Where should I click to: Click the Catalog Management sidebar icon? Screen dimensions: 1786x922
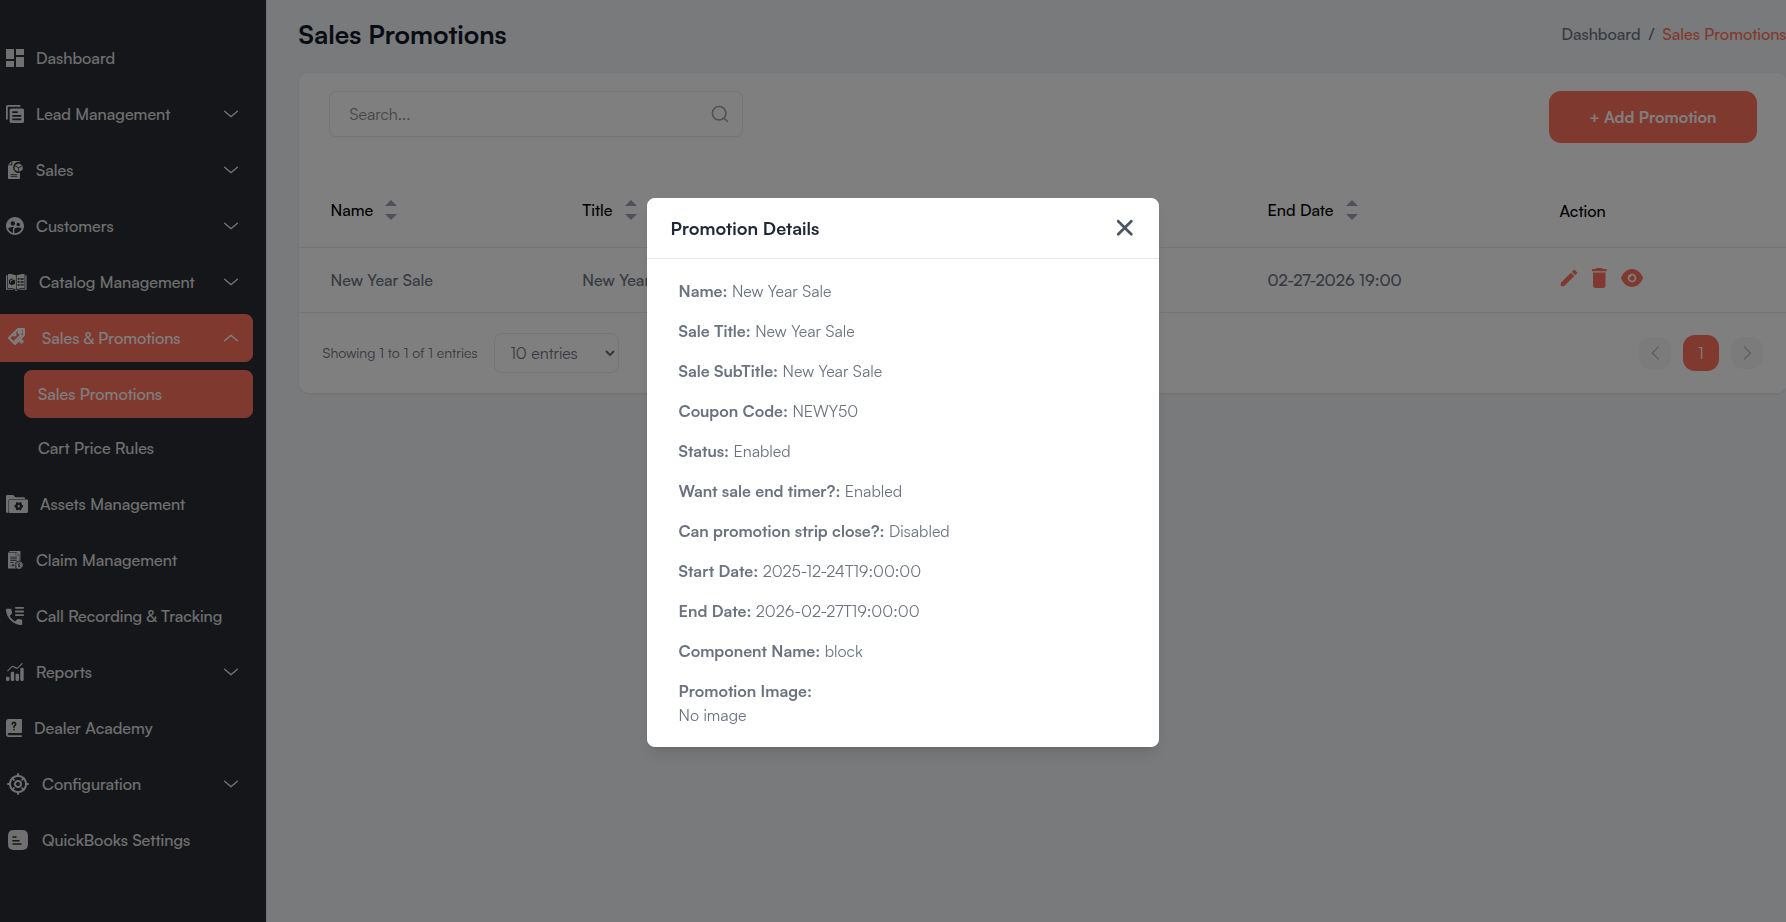[x=16, y=282]
